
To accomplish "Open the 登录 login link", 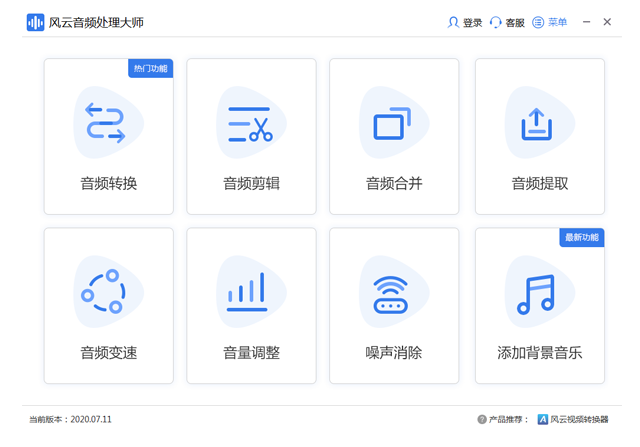I will pos(473,22).
